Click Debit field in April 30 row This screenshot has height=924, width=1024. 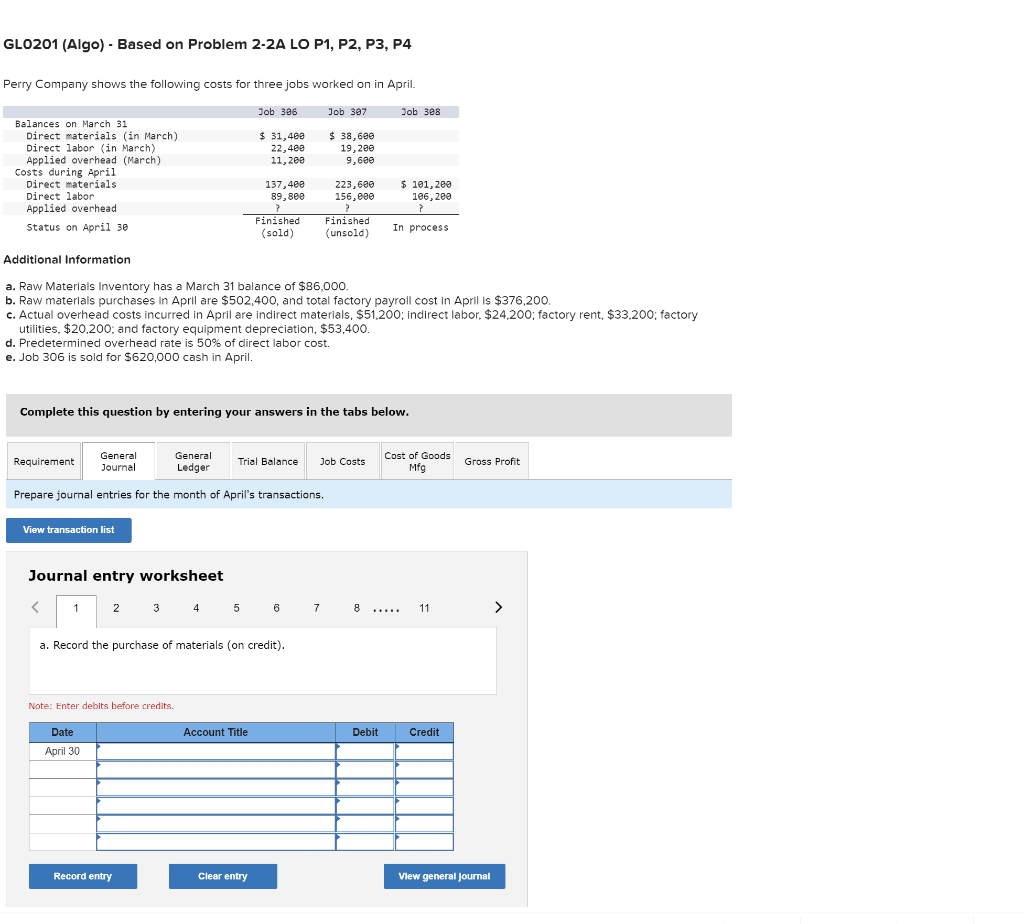pos(365,752)
